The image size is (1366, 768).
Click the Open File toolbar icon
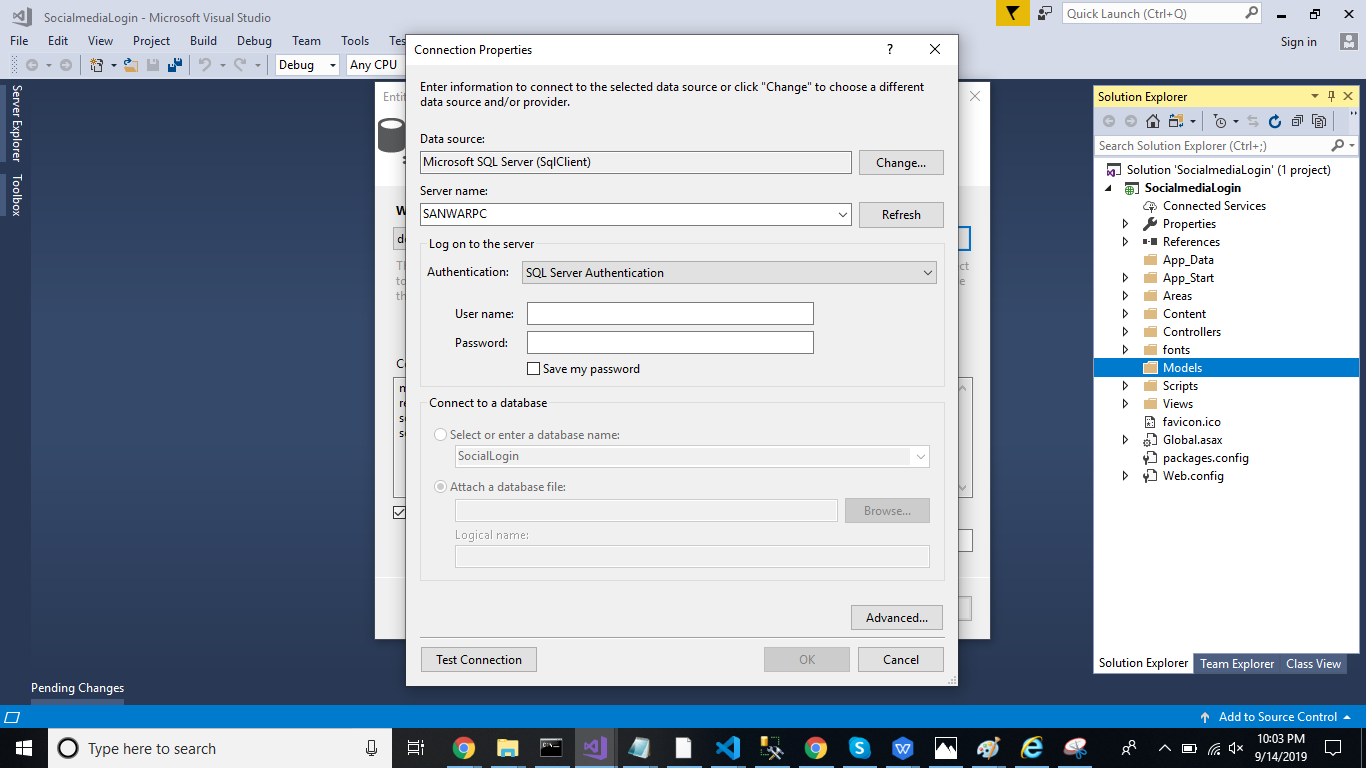pyautogui.click(x=130, y=65)
